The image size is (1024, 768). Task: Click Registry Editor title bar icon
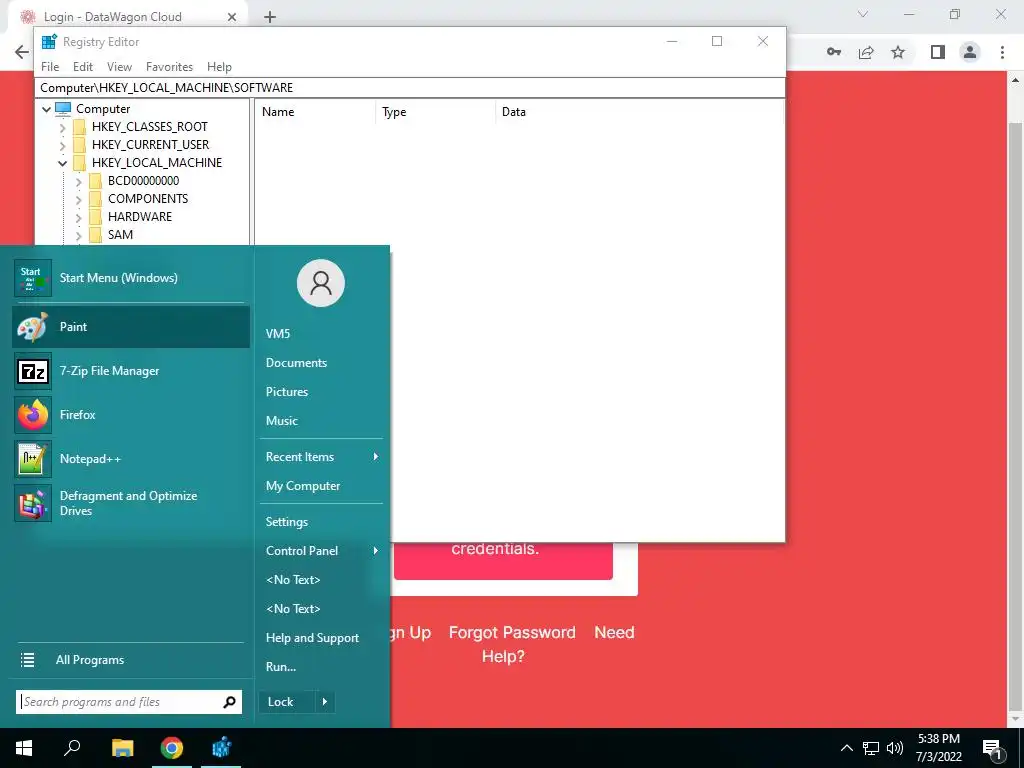[49, 42]
